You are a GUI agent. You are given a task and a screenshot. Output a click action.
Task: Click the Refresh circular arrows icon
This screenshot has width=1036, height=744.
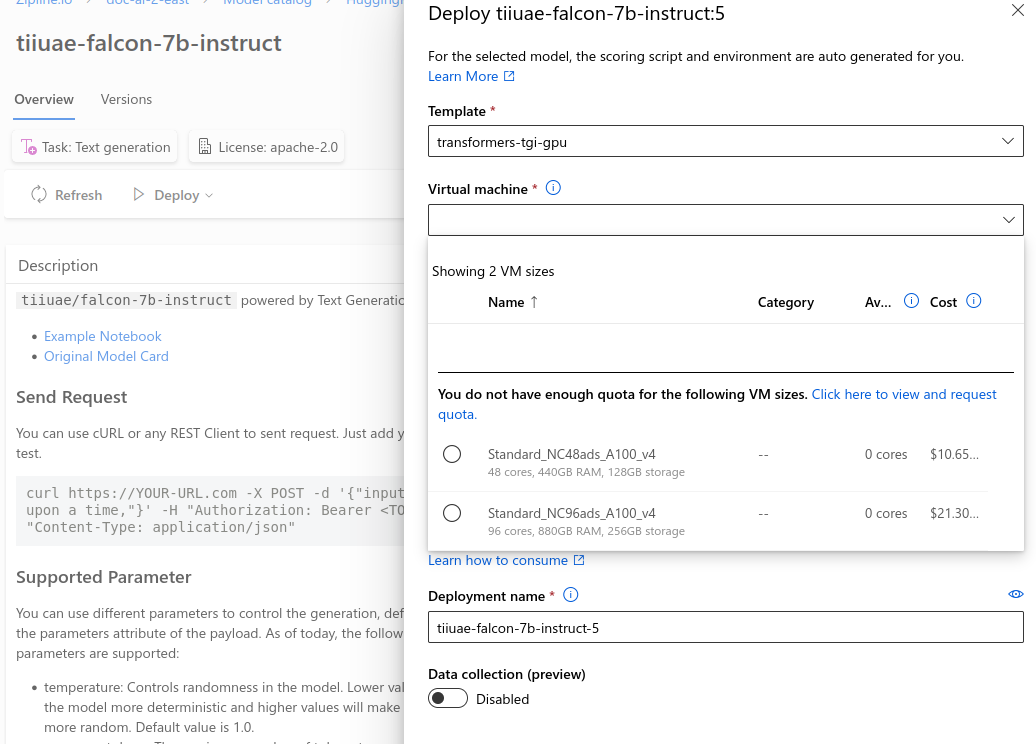(39, 194)
